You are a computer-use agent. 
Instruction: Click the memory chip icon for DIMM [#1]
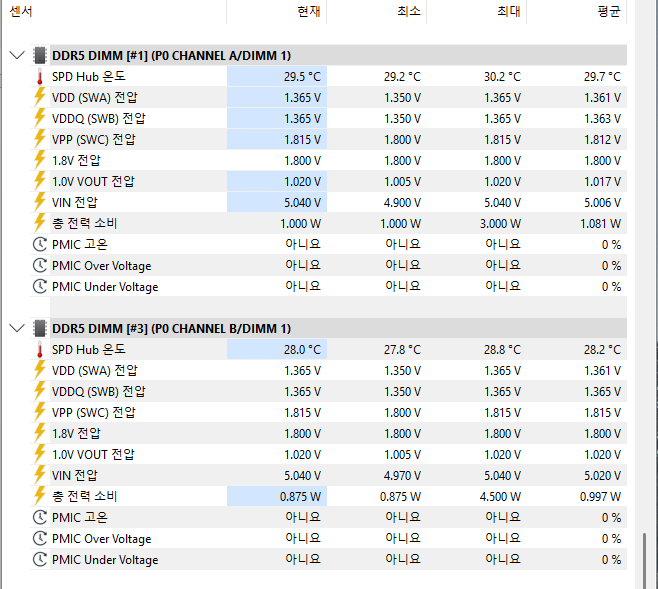tap(40, 55)
